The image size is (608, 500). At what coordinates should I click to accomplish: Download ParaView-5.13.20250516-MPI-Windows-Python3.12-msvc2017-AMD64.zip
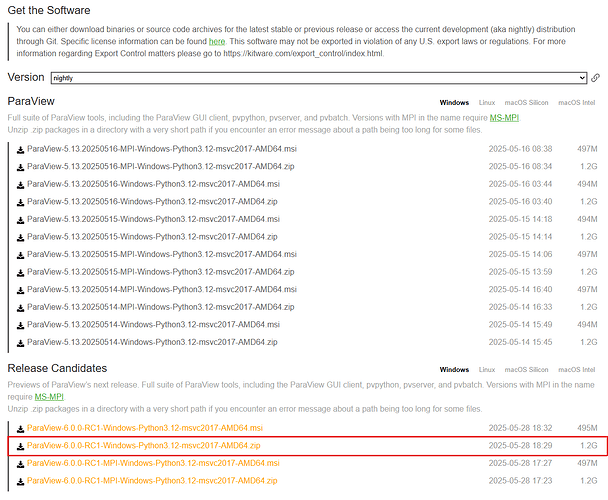[161, 166]
